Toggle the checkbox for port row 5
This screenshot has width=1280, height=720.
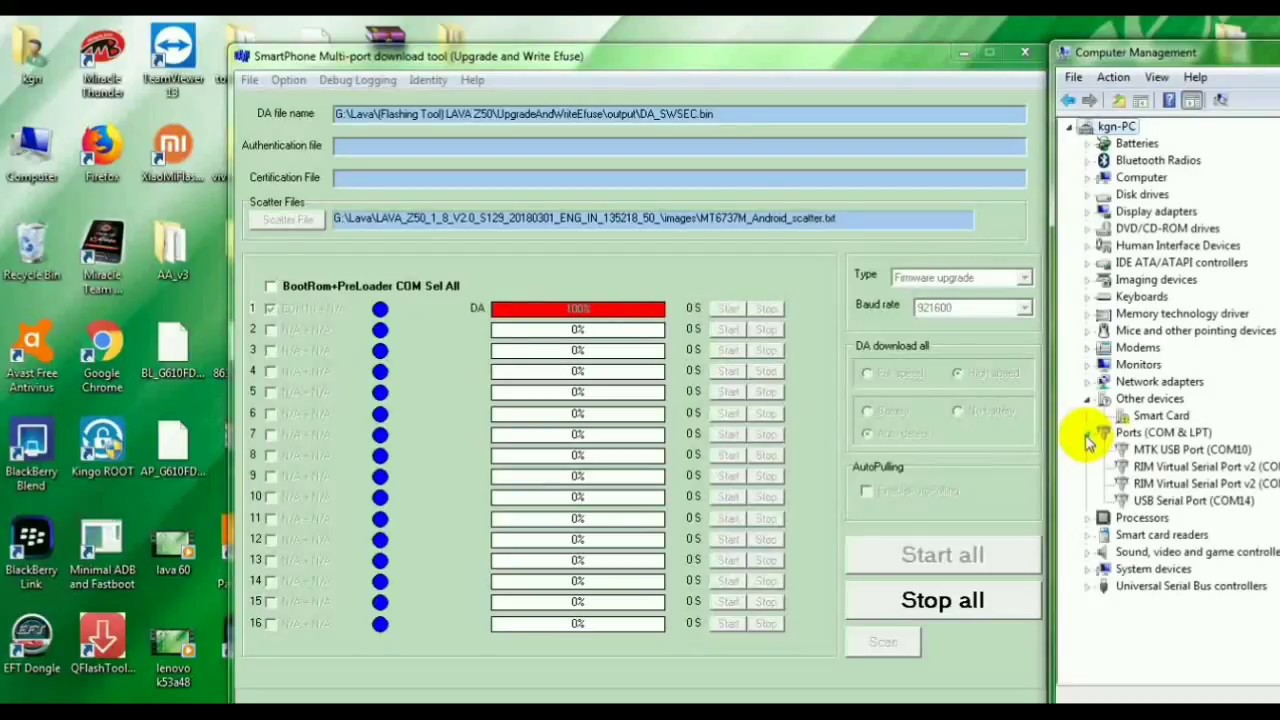point(270,392)
